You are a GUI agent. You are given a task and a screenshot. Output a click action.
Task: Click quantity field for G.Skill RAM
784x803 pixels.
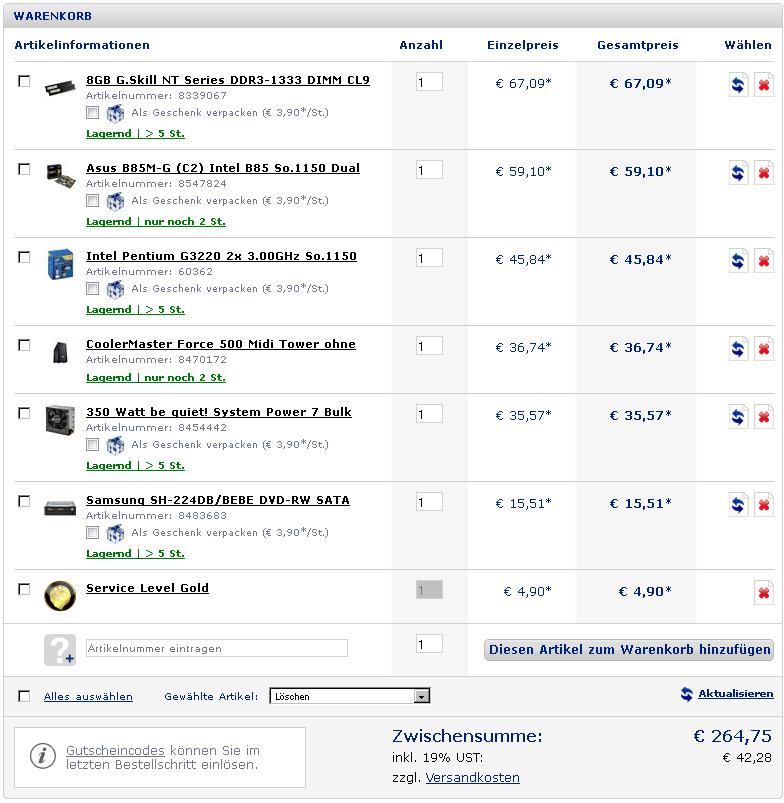click(429, 82)
